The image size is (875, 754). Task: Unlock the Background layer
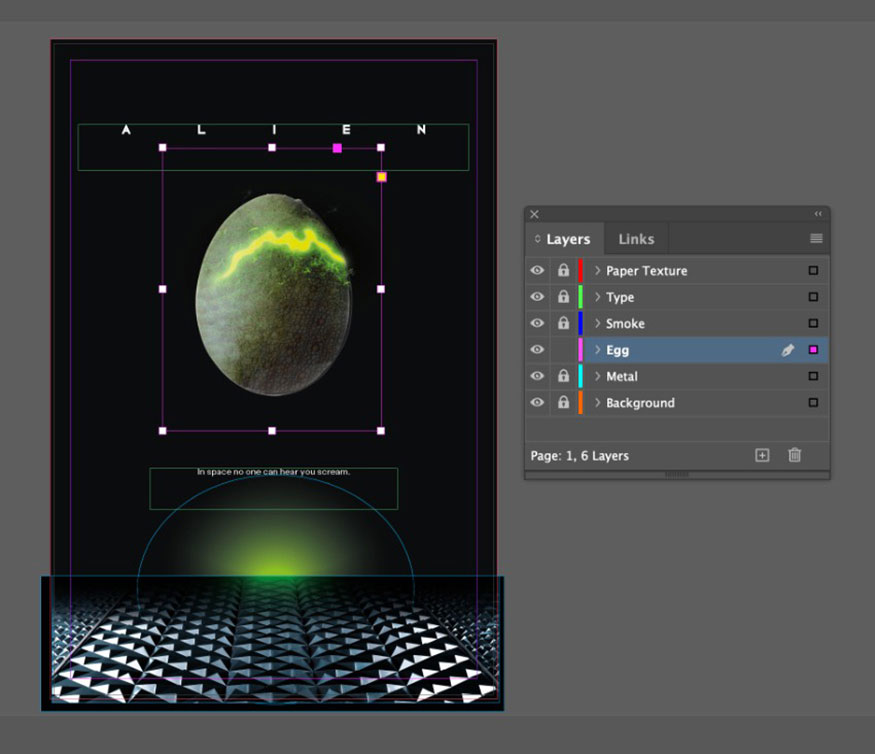564,402
